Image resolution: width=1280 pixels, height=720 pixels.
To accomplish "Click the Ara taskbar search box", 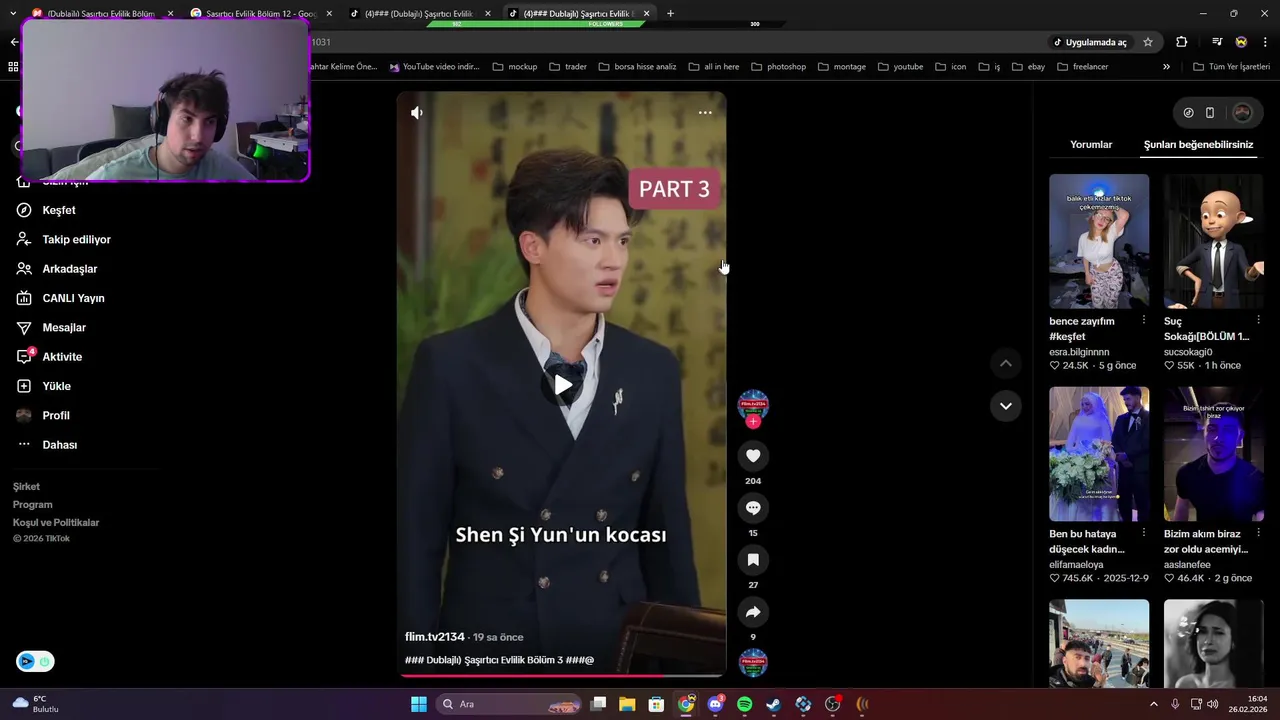I will [x=510, y=704].
